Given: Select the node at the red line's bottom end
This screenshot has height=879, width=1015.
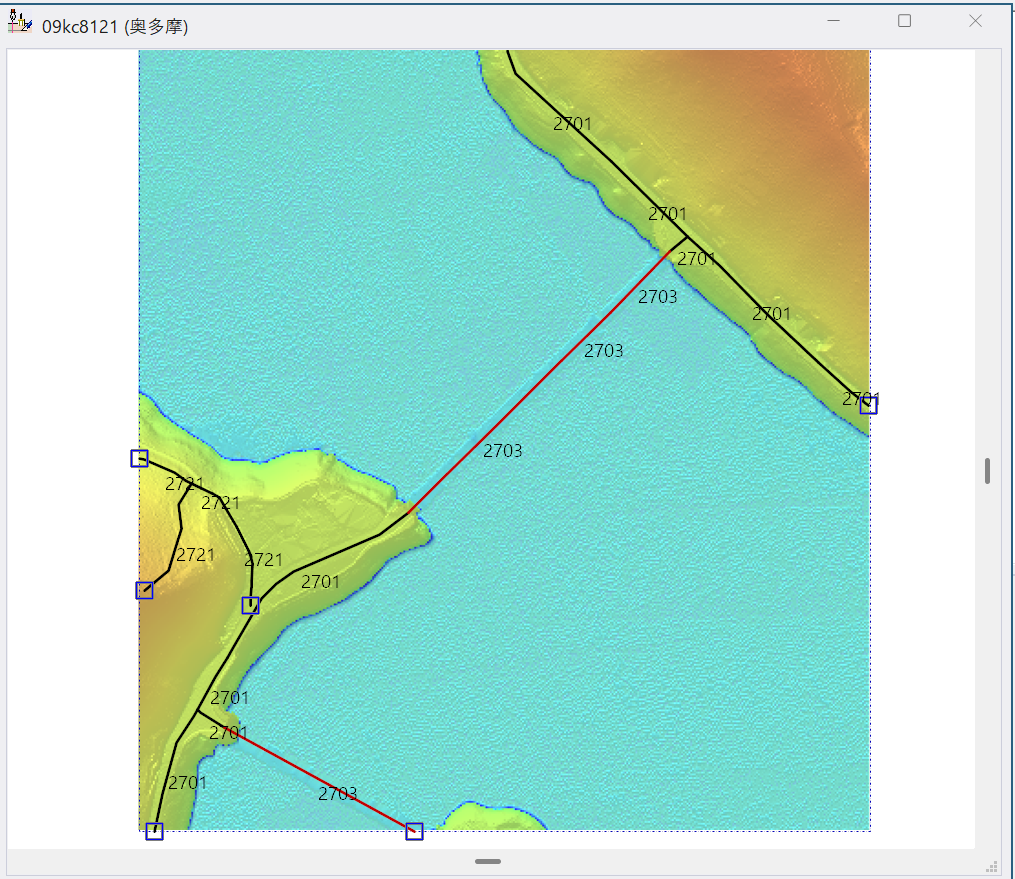Looking at the screenshot, I should (x=414, y=831).
